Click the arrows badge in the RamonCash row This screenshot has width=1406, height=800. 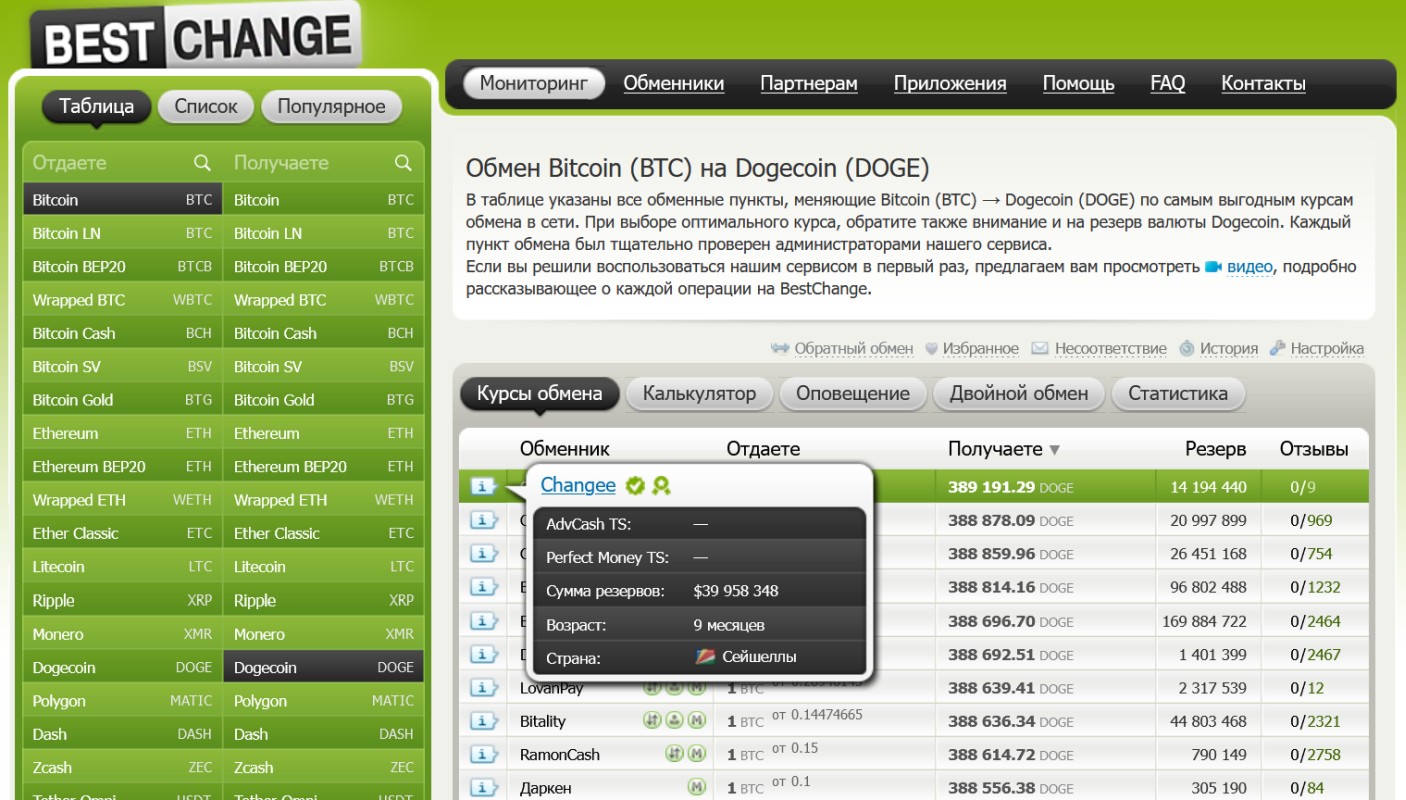pos(675,754)
